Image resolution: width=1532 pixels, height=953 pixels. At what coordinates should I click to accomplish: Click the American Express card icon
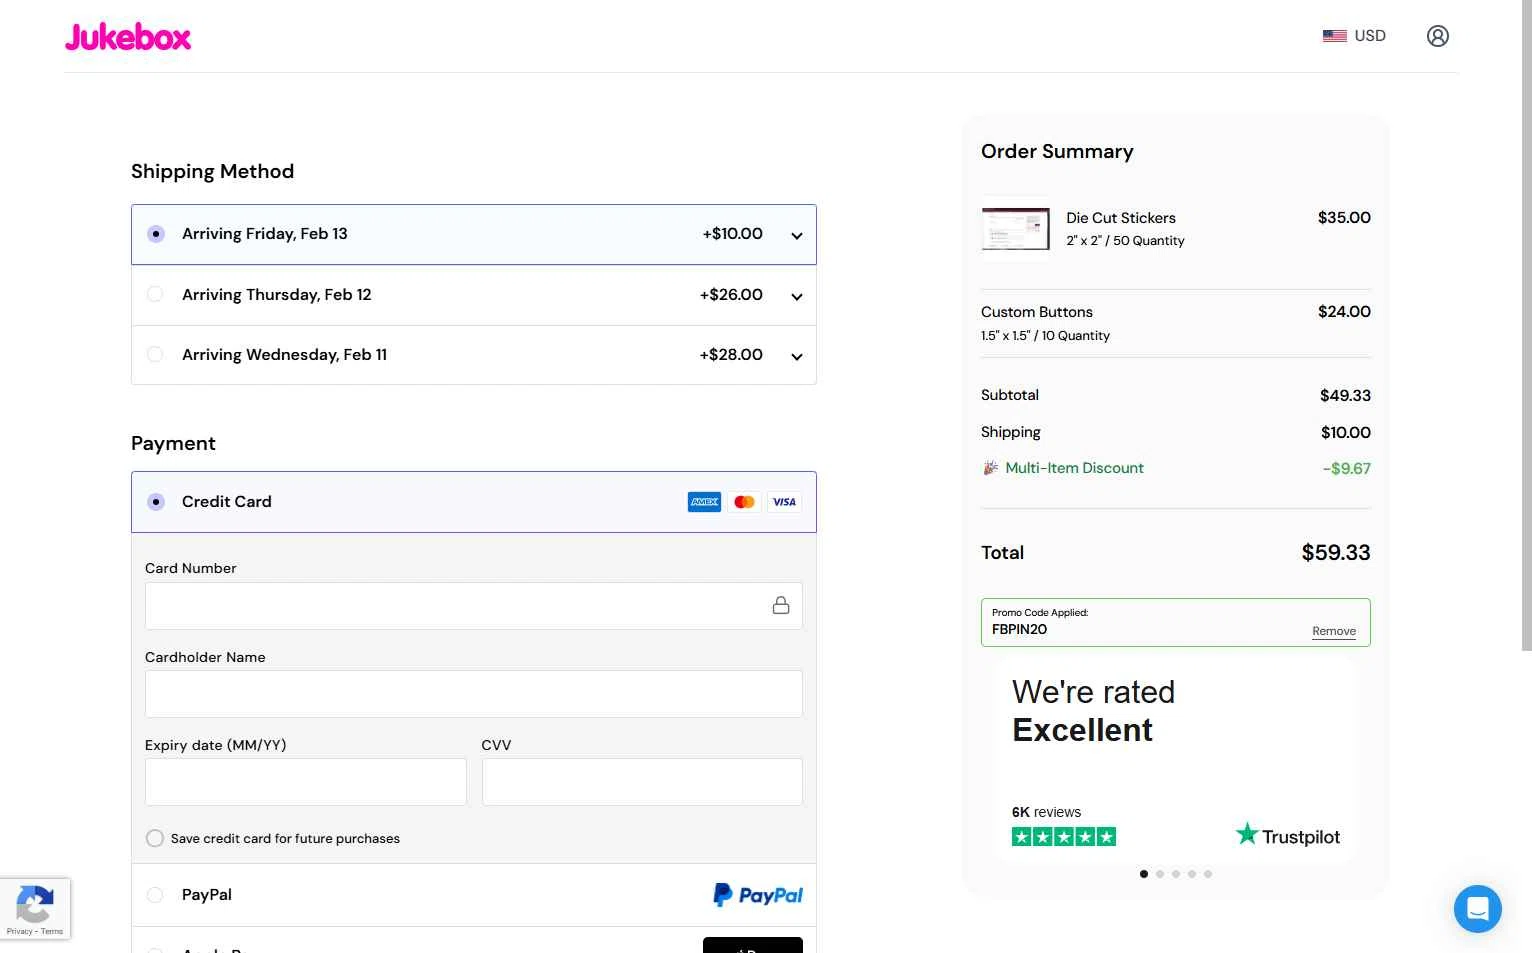click(x=704, y=502)
